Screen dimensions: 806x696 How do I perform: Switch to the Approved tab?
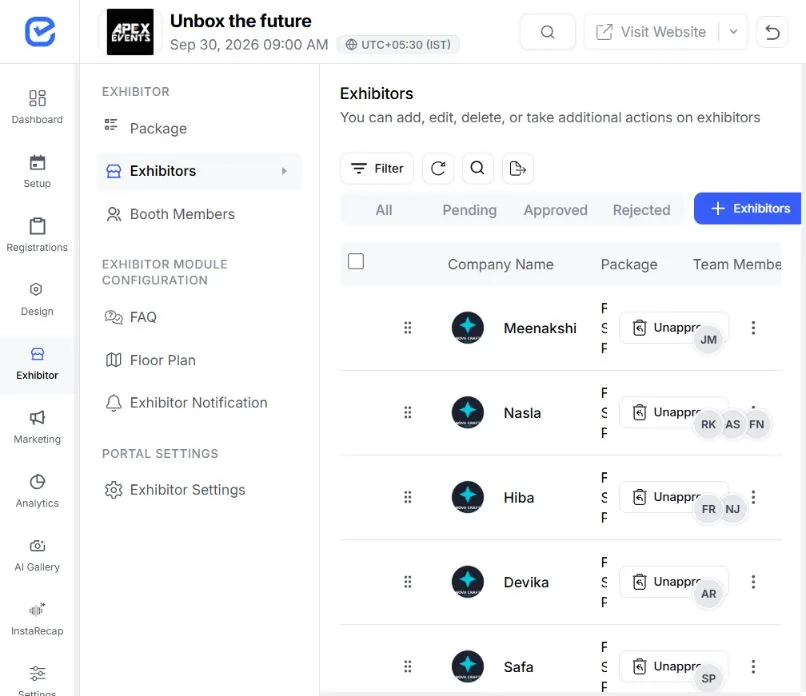coord(555,210)
